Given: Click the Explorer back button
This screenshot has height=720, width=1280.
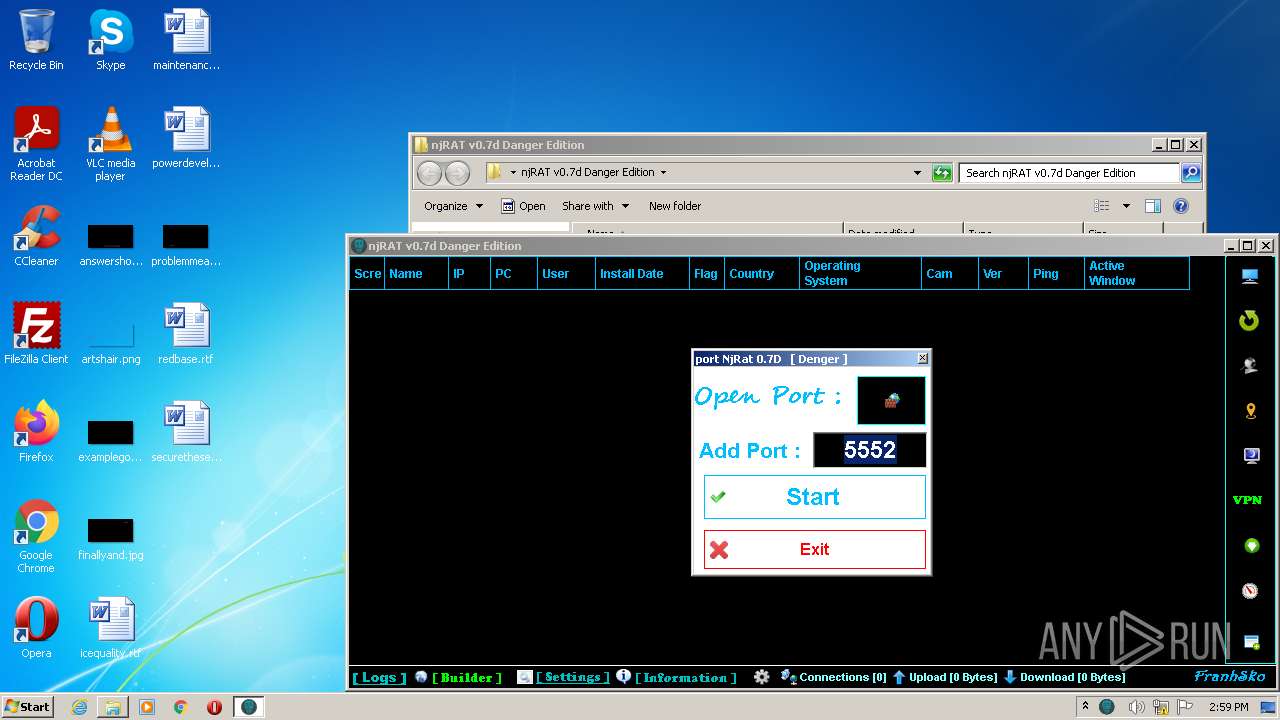Looking at the screenshot, I should tap(429, 173).
